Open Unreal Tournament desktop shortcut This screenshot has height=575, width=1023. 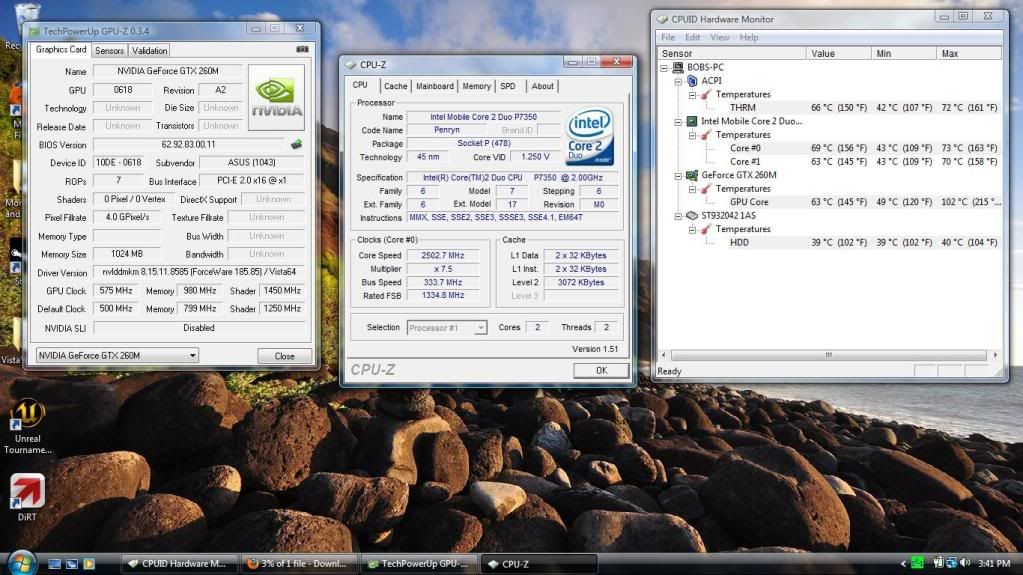click(x=27, y=427)
